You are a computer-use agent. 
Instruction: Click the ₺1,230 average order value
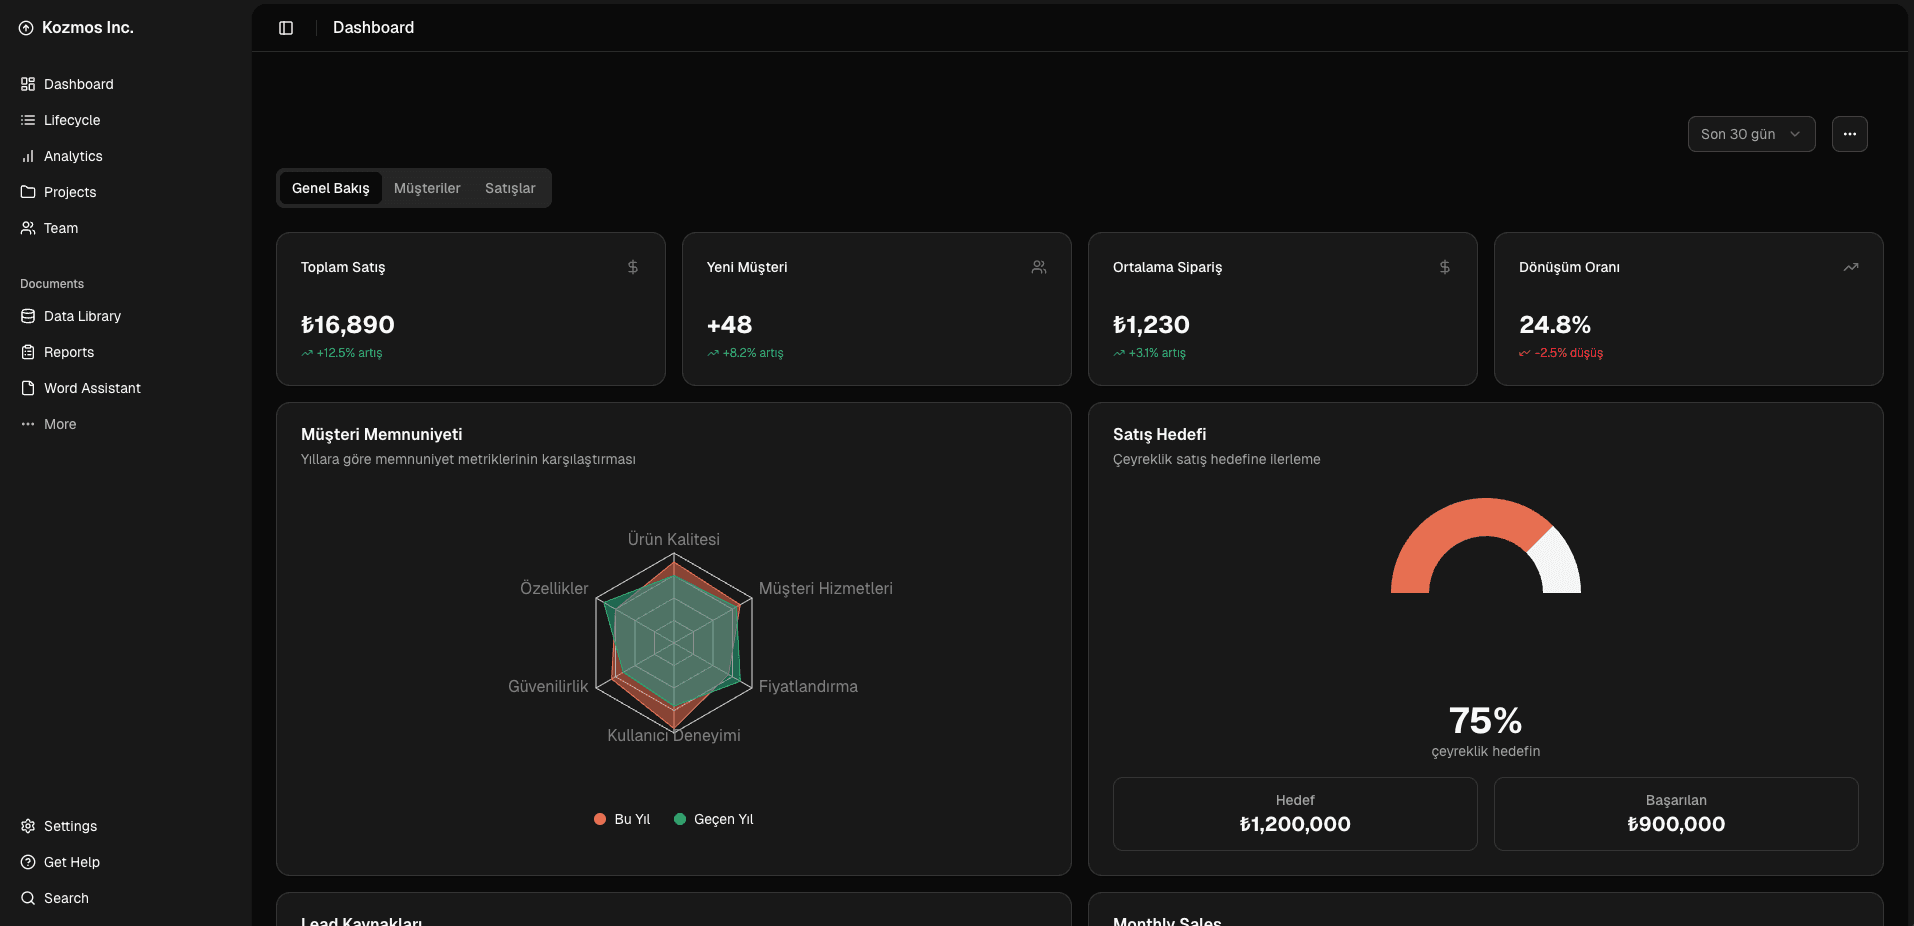[1151, 325]
